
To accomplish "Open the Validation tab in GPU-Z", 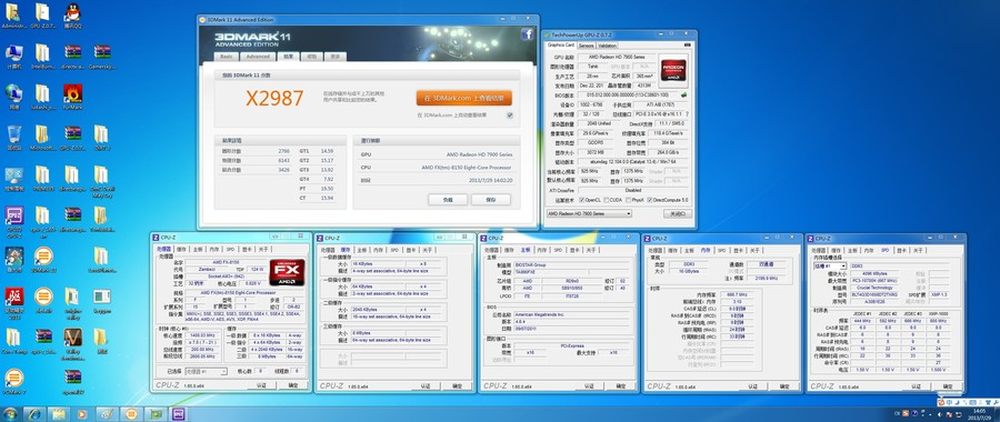I will [x=607, y=45].
